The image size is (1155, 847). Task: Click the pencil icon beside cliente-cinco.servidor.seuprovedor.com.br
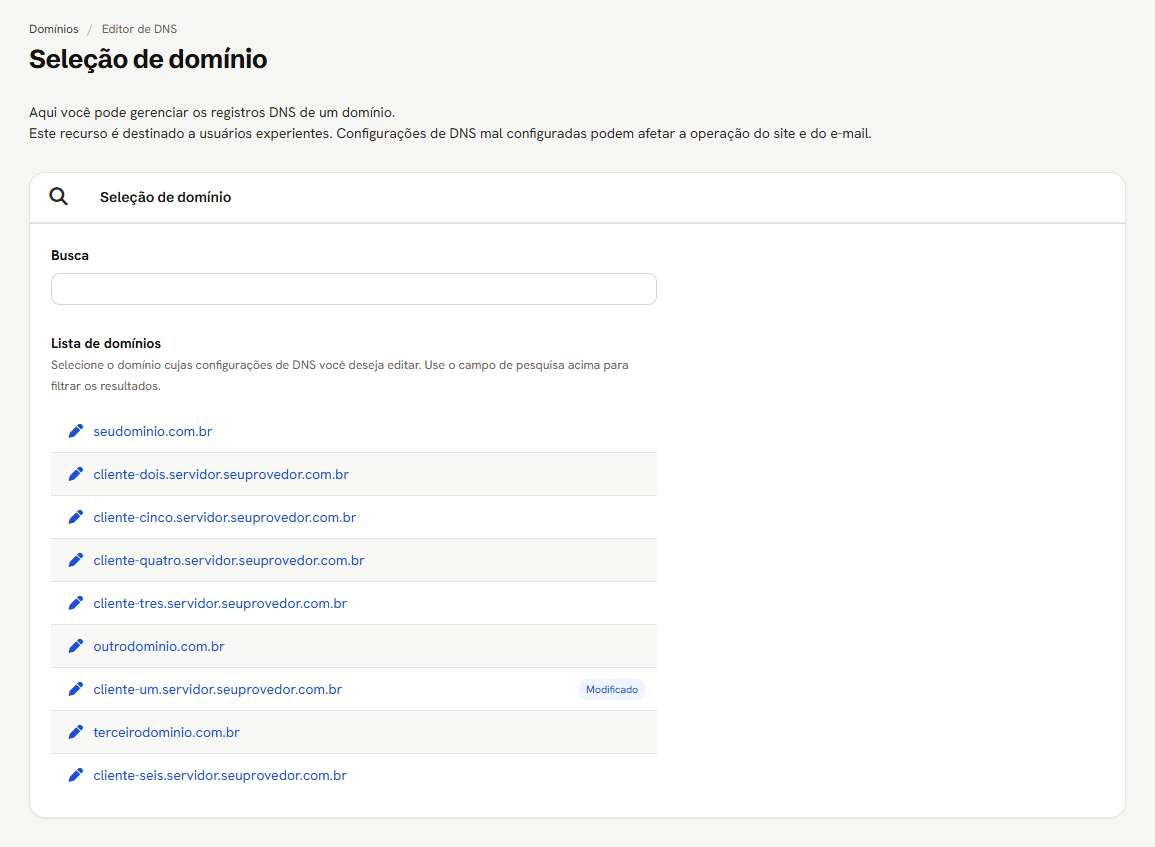click(76, 517)
